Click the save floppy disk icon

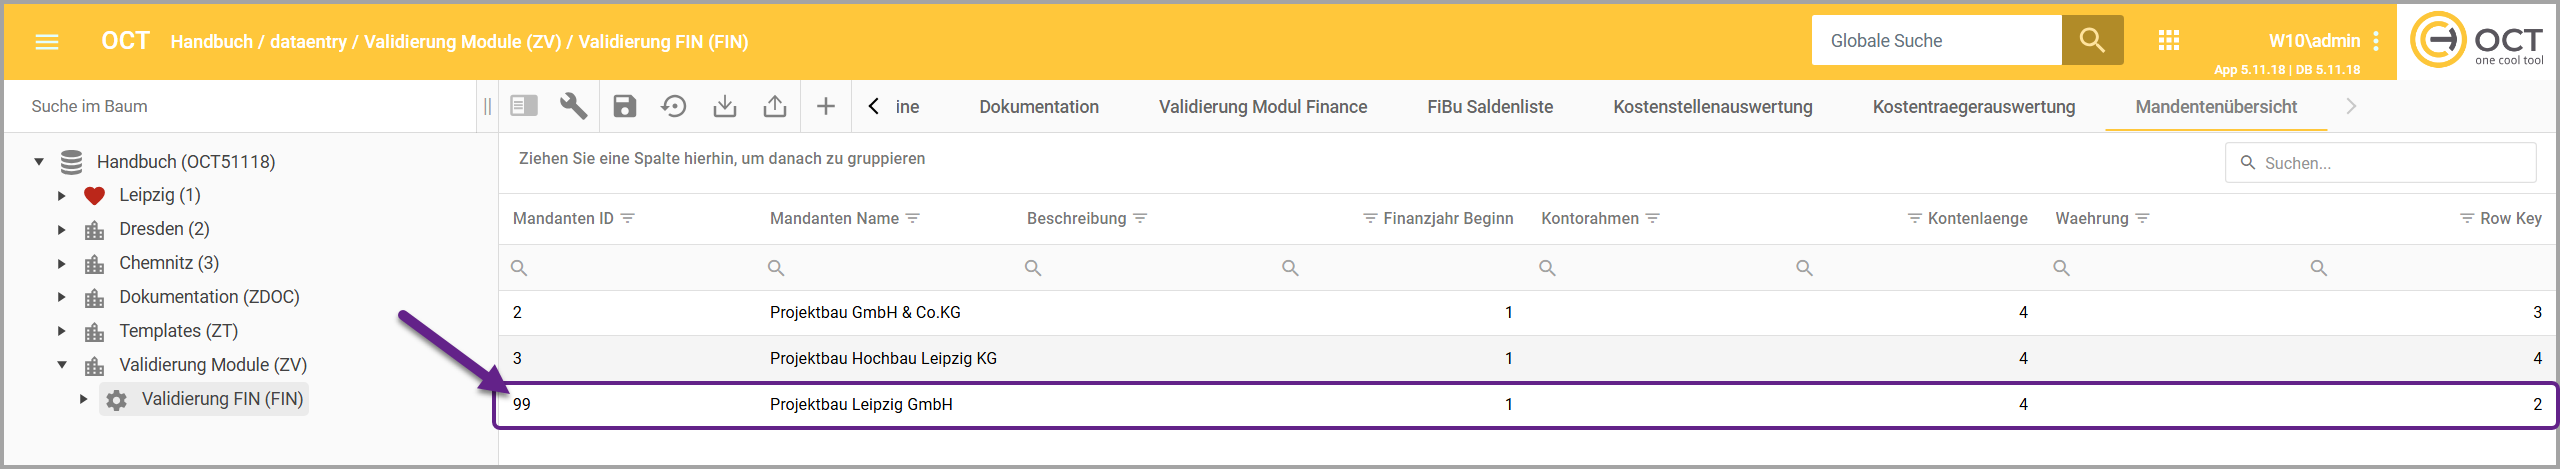pyautogui.click(x=624, y=106)
